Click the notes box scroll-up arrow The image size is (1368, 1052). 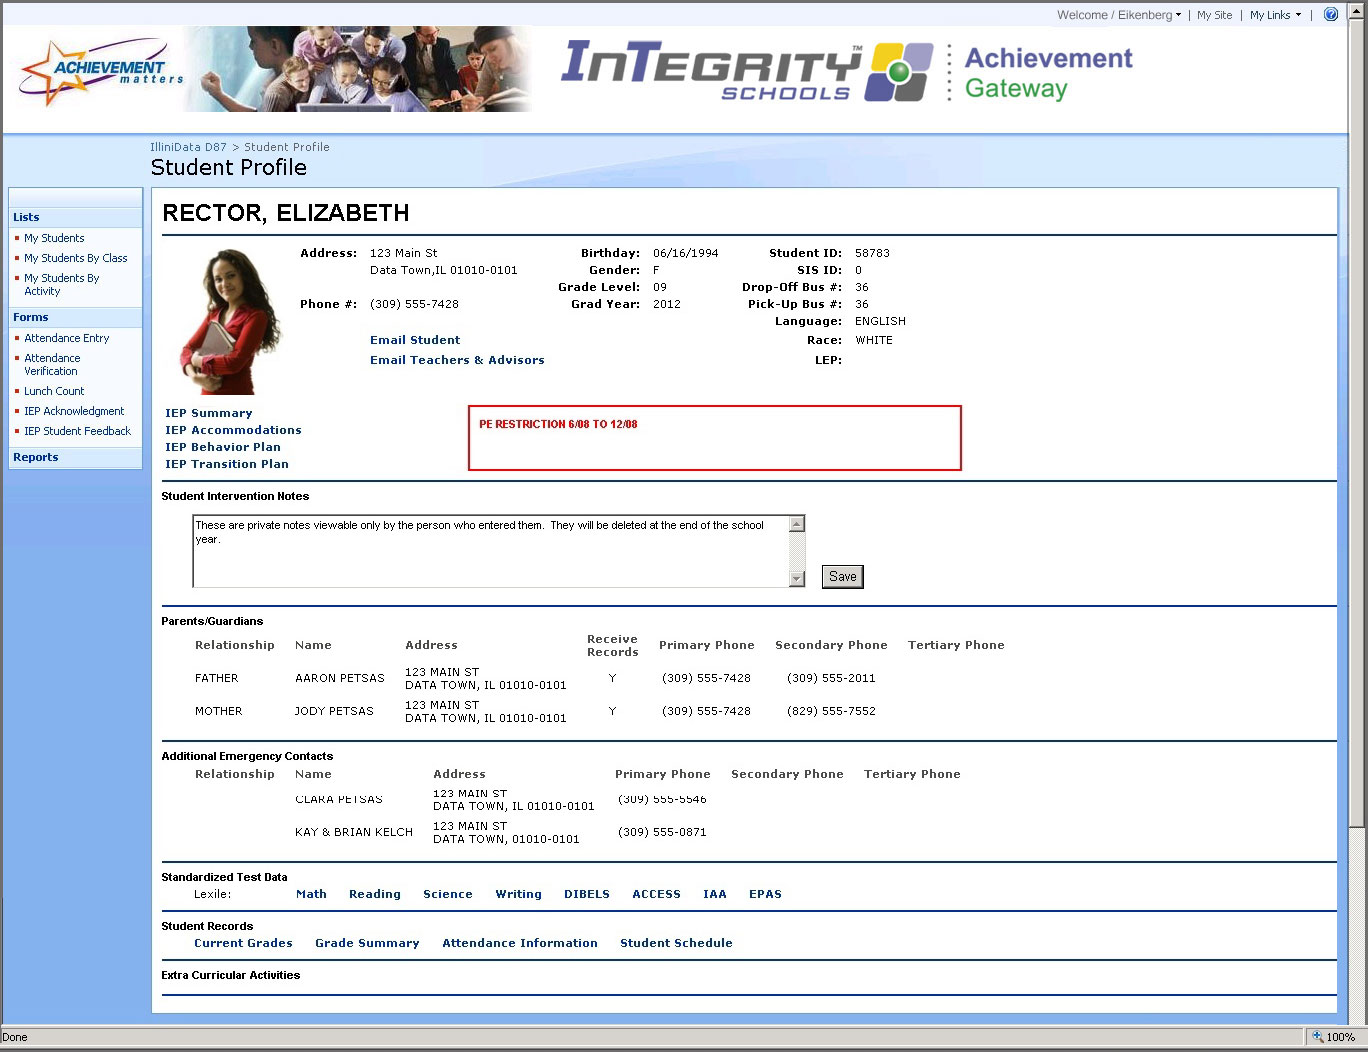(797, 525)
